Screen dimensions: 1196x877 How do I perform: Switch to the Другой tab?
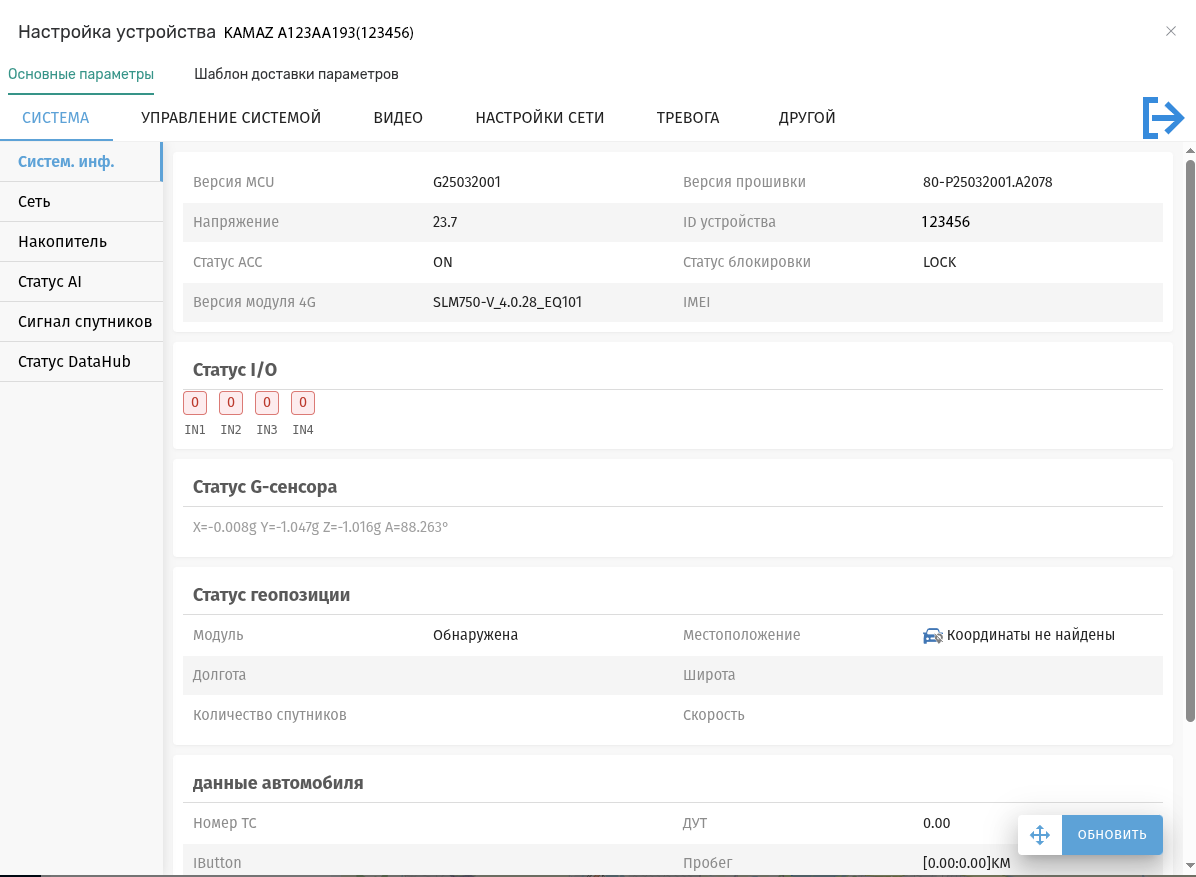point(807,118)
